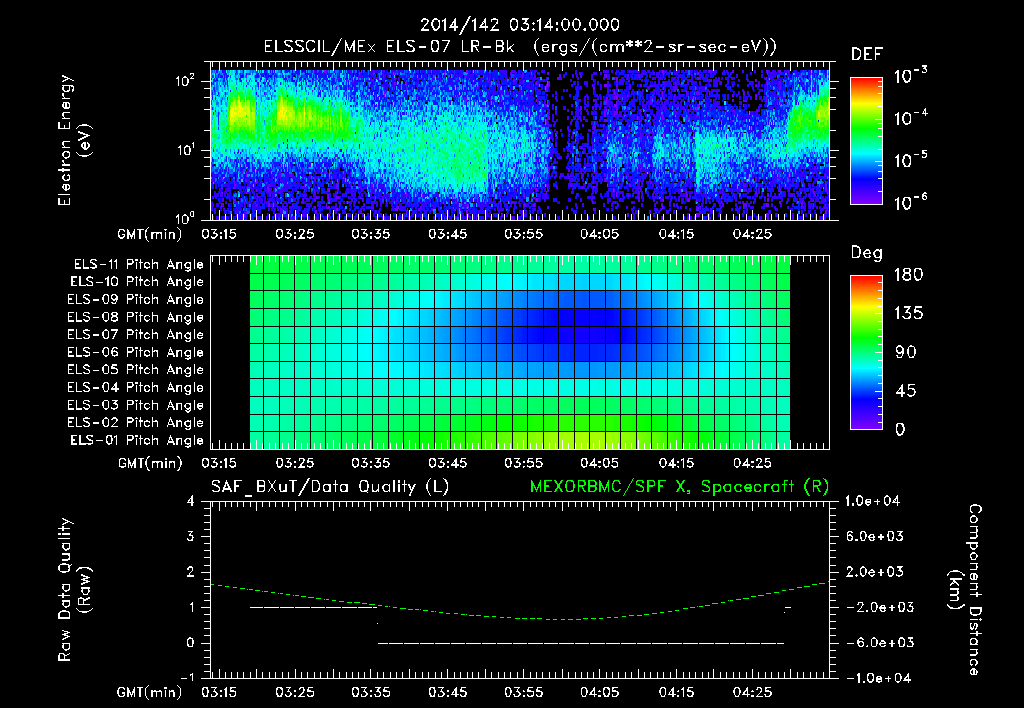The width and height of the screenshot is (1024, 708).
Task: Select the ELS-06 Pitch Angle row label
Action: 135,352
